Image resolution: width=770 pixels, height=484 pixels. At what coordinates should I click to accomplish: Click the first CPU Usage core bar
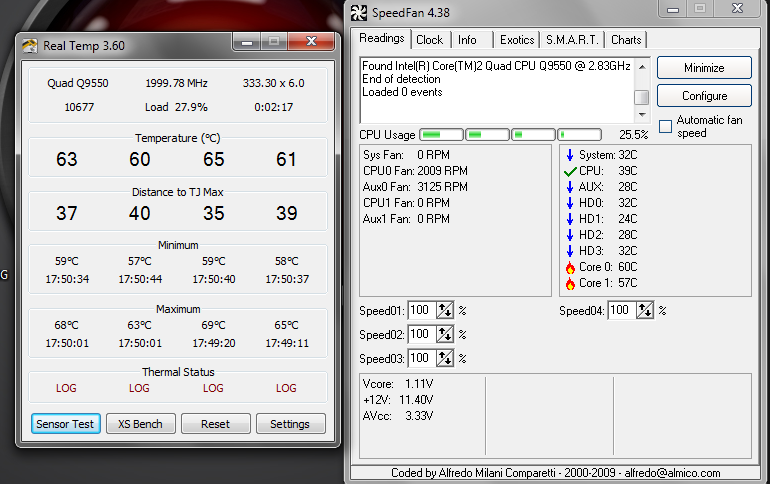click(x=441, y=134)
